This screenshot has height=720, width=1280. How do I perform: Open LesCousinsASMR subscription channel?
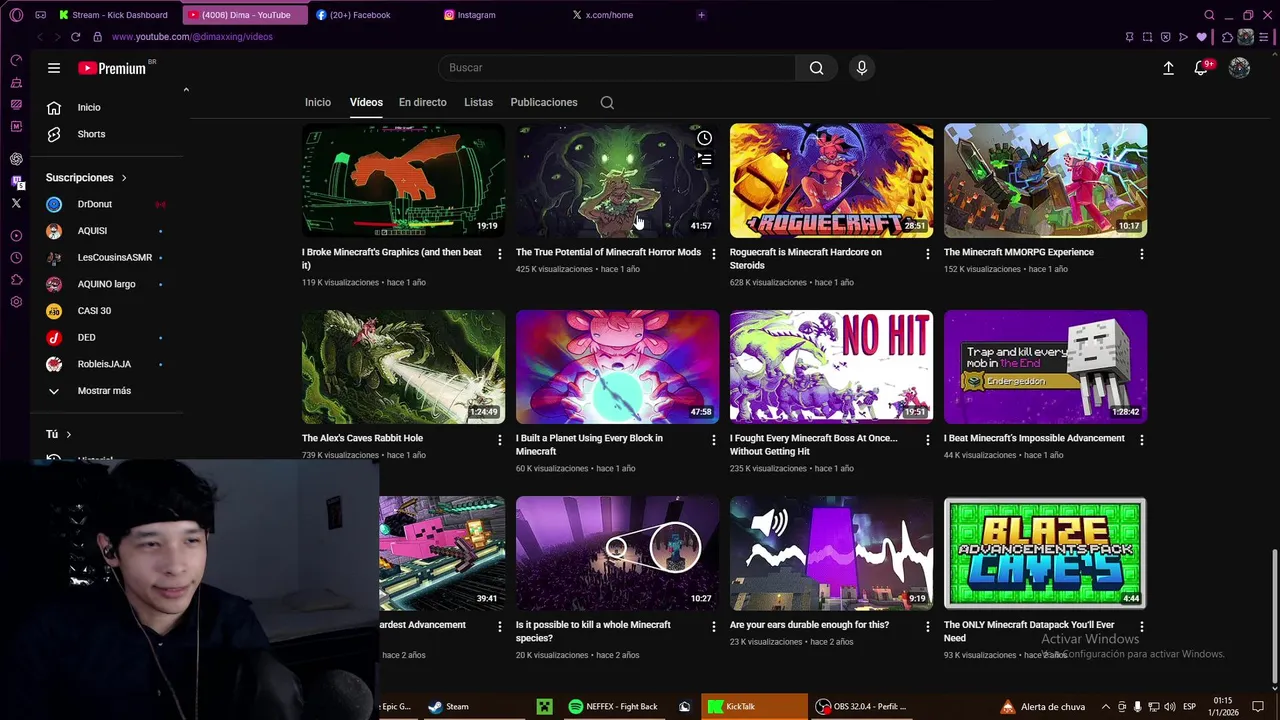point(105,257)
